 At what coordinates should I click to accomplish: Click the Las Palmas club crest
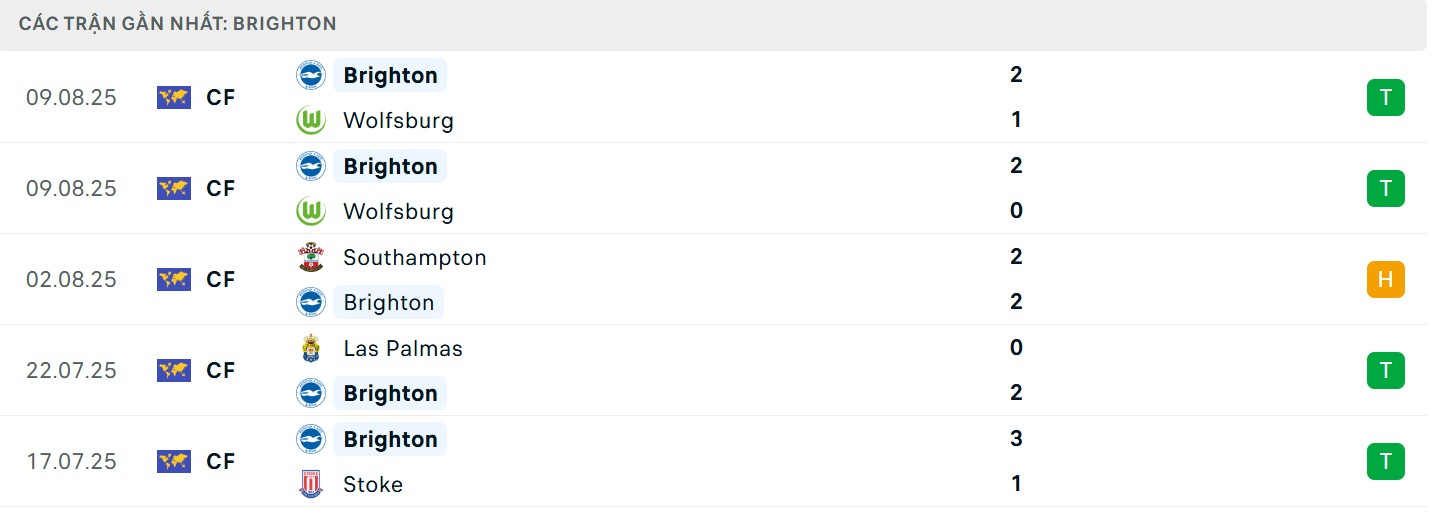(311, 348)
